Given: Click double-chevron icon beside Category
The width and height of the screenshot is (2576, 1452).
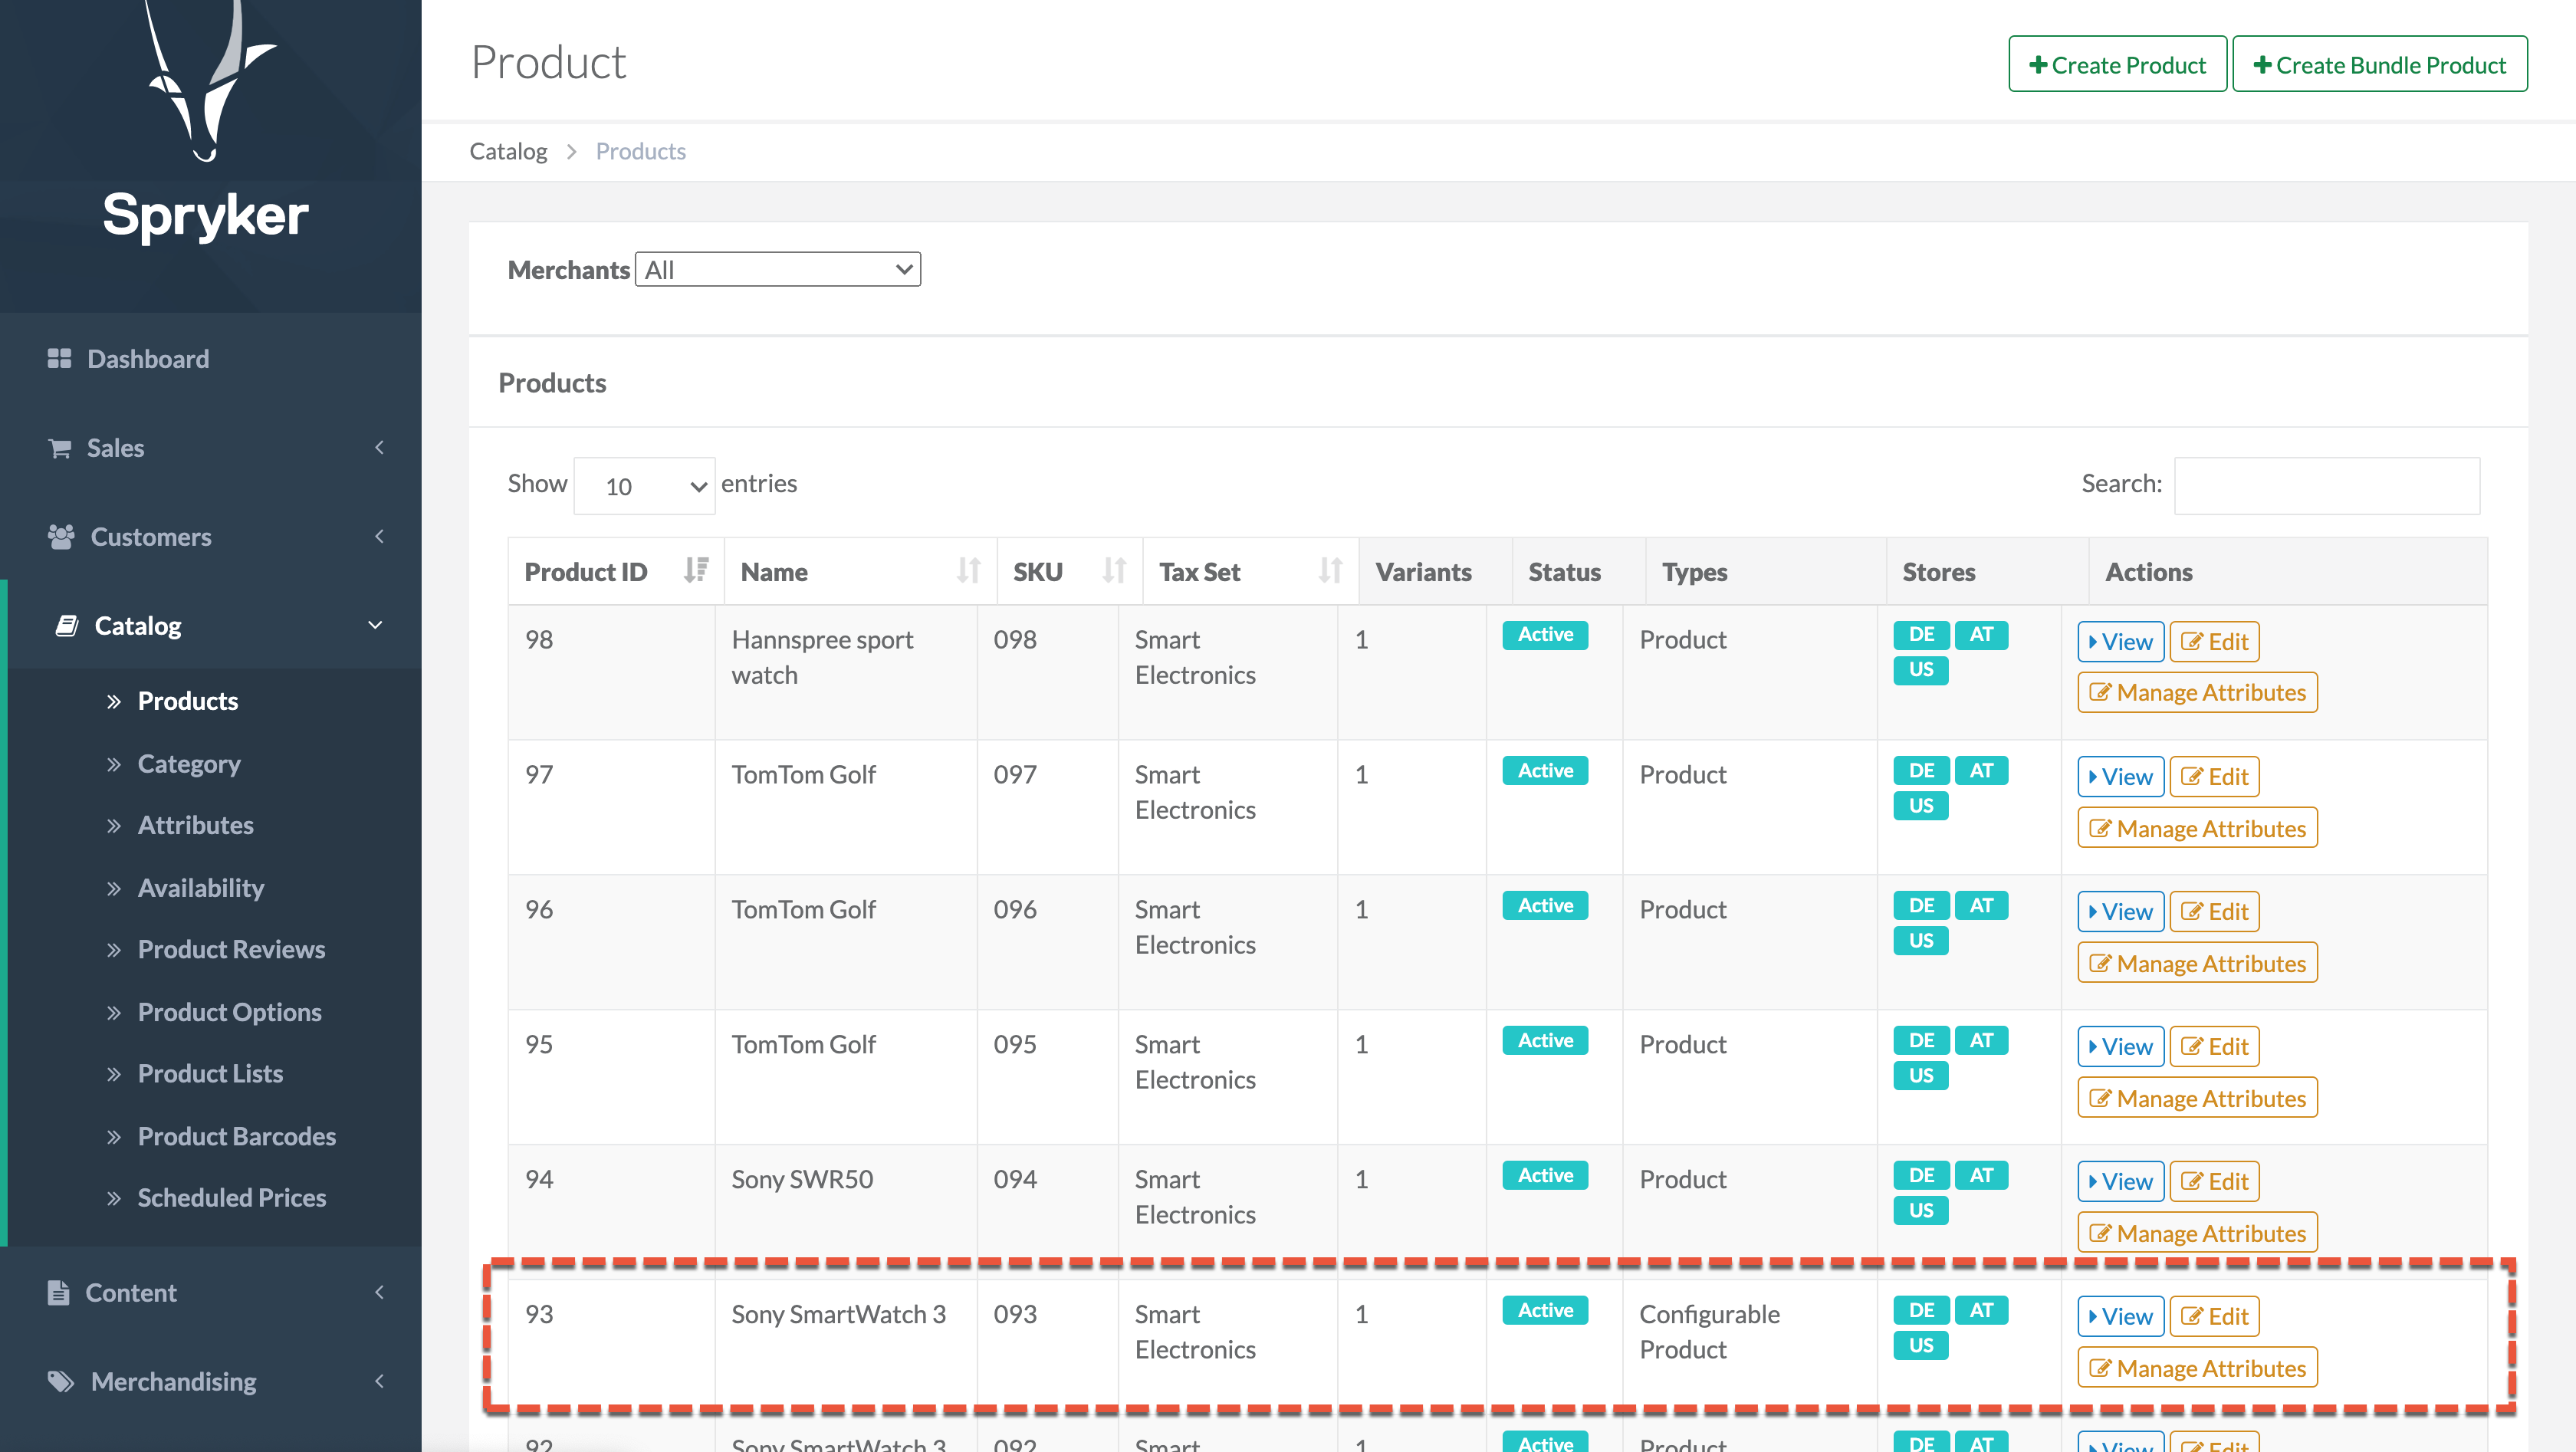Looking at the screenshot, I should tap(114, 764).
